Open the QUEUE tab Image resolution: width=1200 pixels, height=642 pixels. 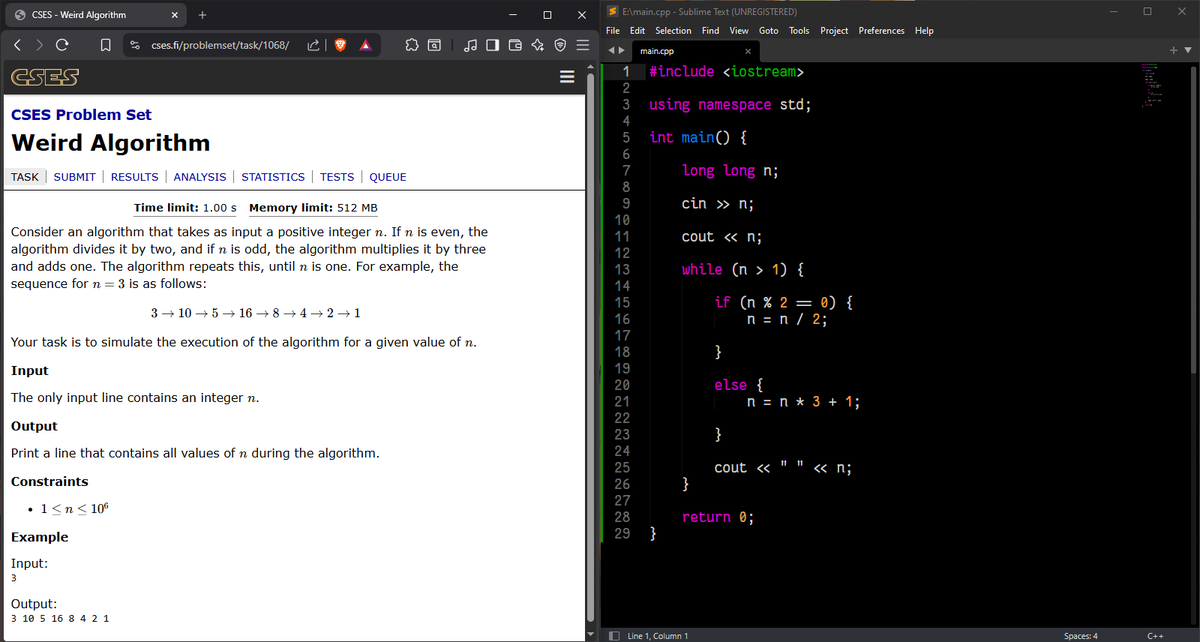[388, 177]
